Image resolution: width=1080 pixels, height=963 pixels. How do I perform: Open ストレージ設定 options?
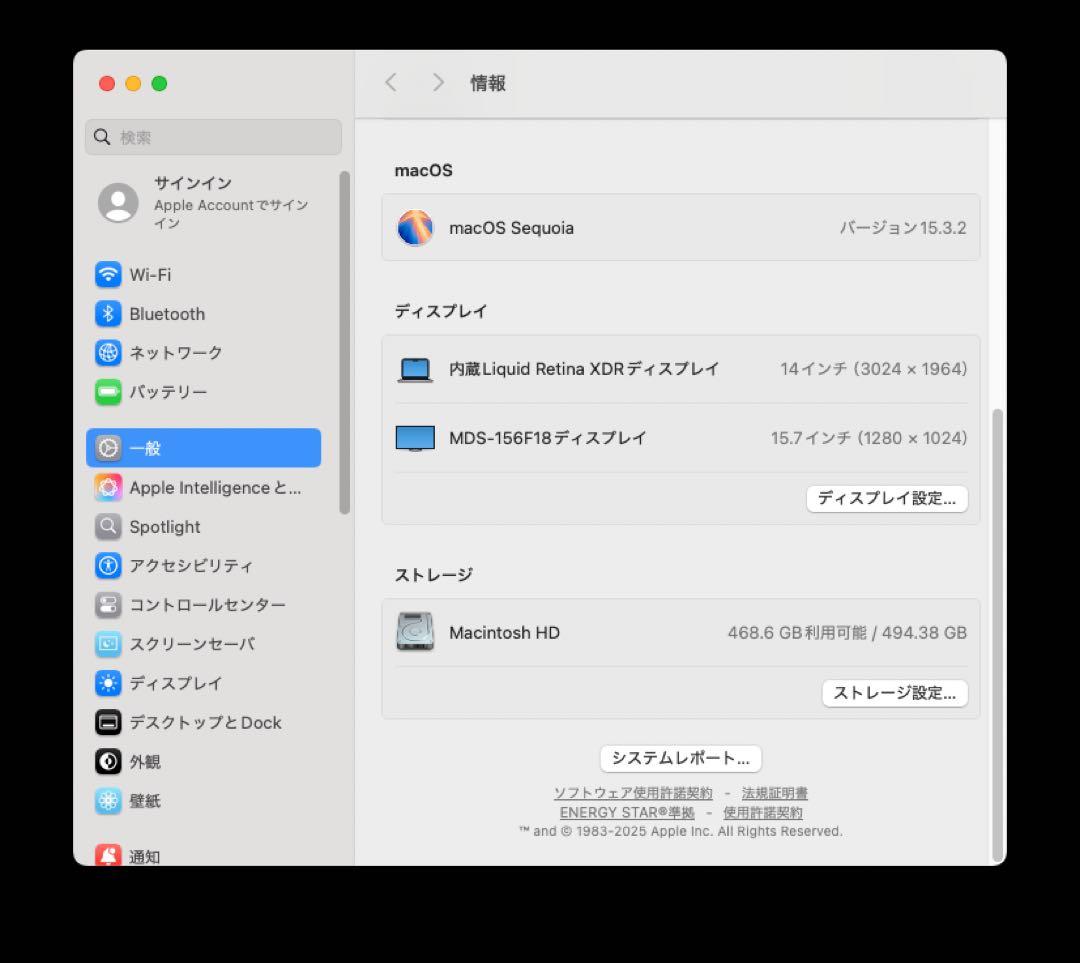click(894, 693)
